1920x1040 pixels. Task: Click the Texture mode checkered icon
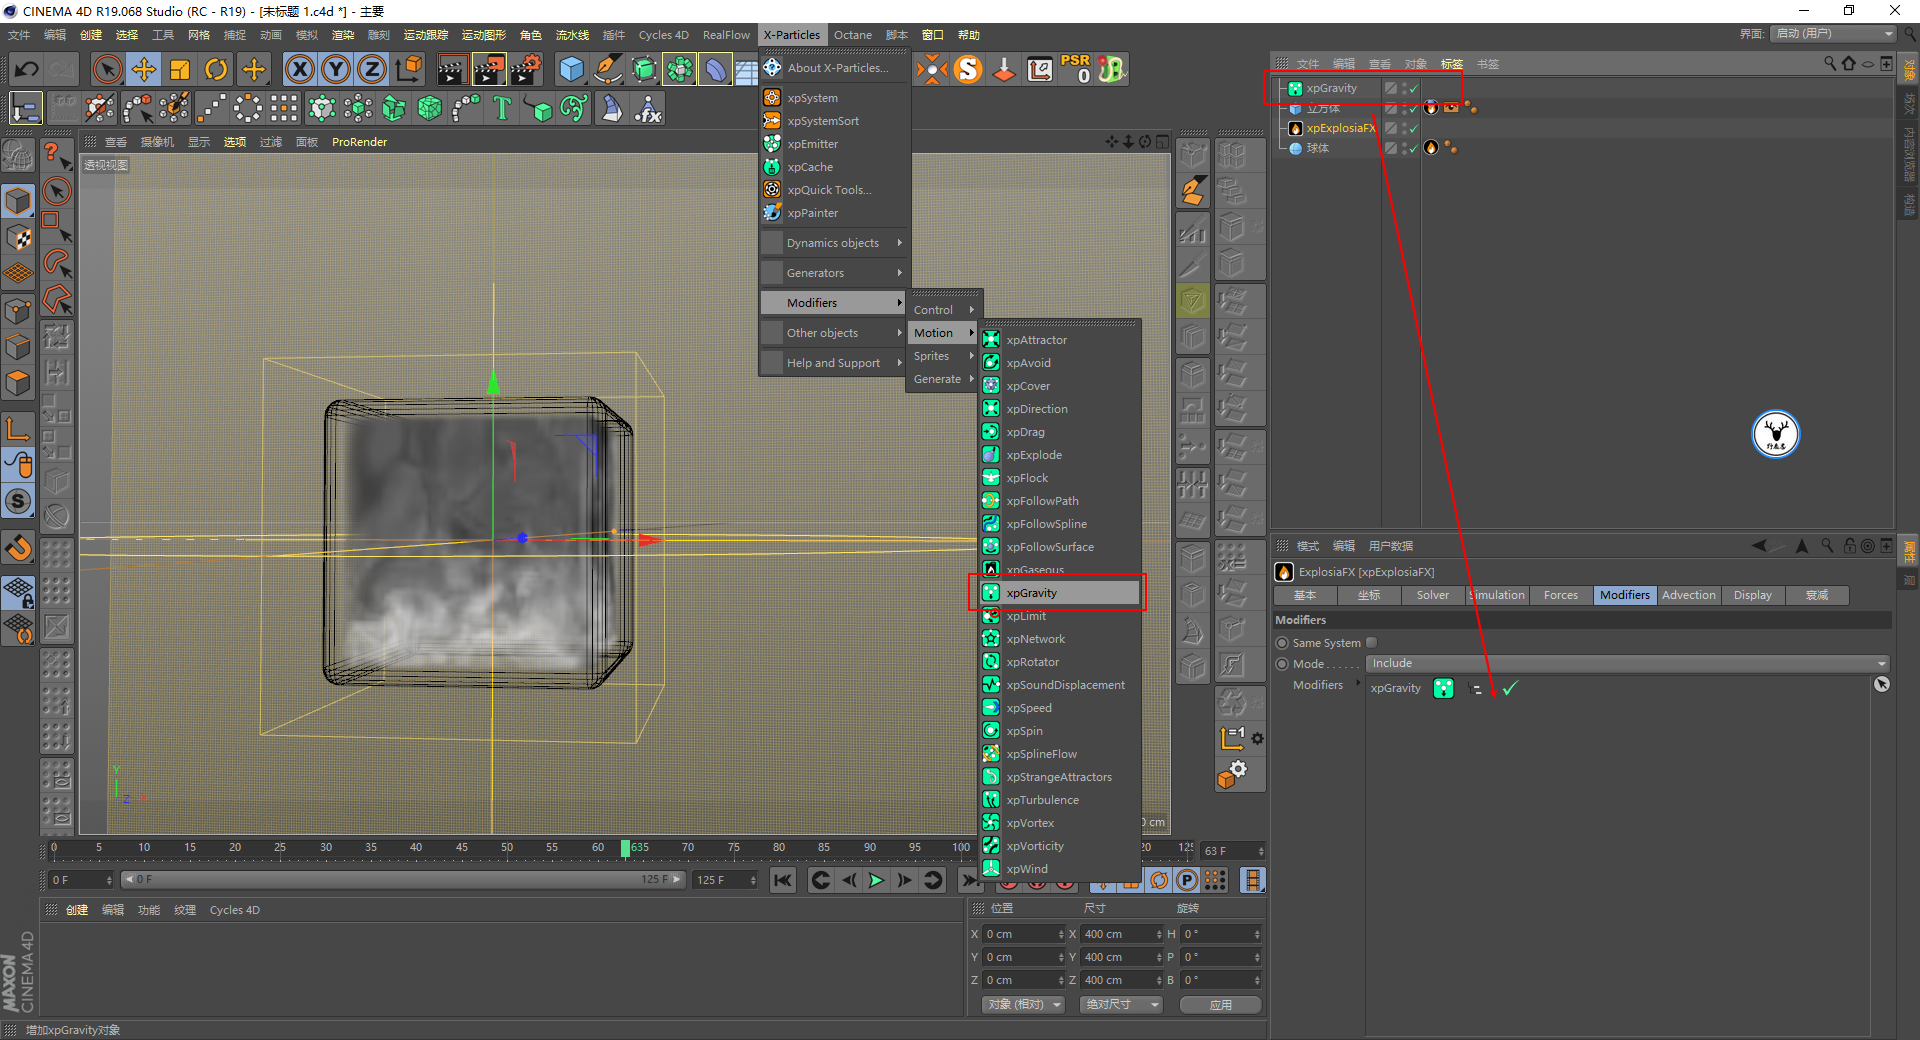tap(18, 238)
